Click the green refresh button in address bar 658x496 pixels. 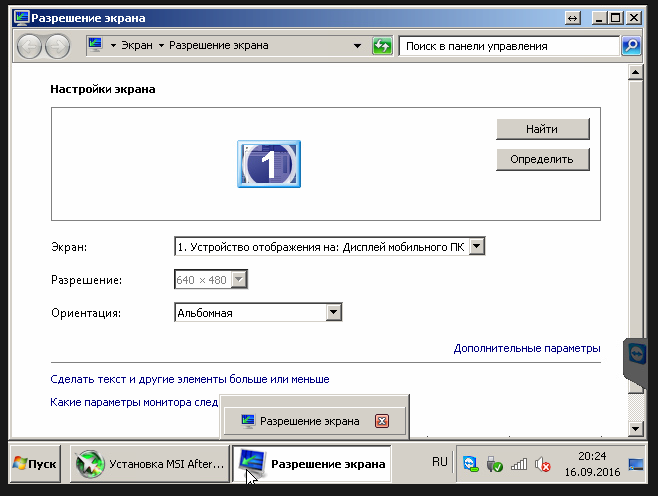382,46
